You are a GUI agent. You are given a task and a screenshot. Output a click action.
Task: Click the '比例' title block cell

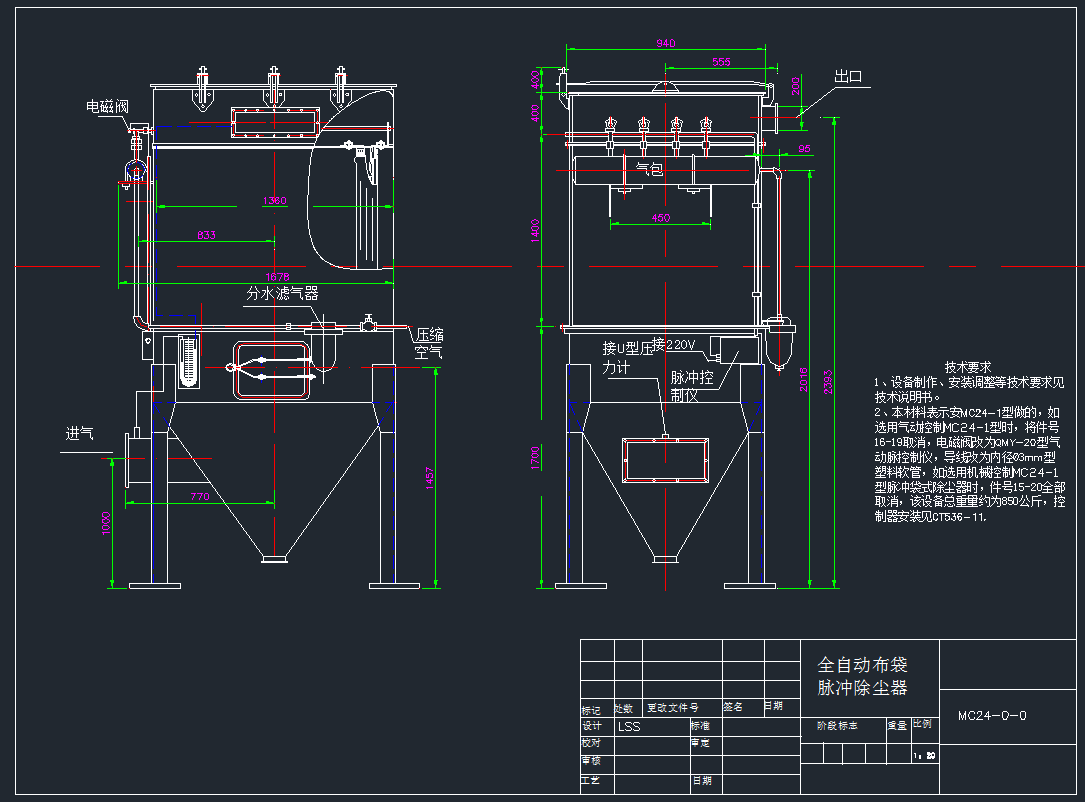(x=922, y=724)
